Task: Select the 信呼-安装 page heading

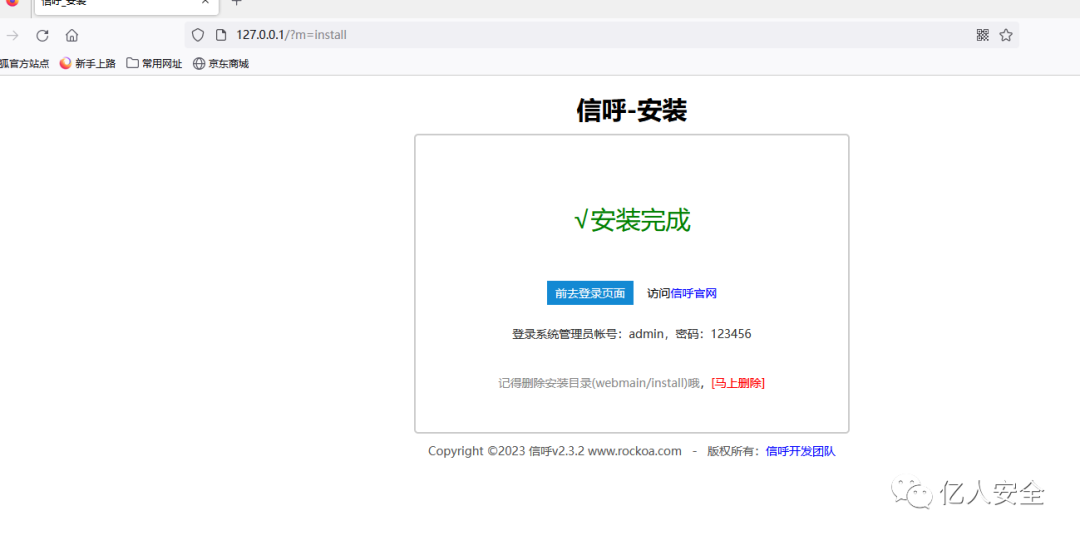Action: 632,111
